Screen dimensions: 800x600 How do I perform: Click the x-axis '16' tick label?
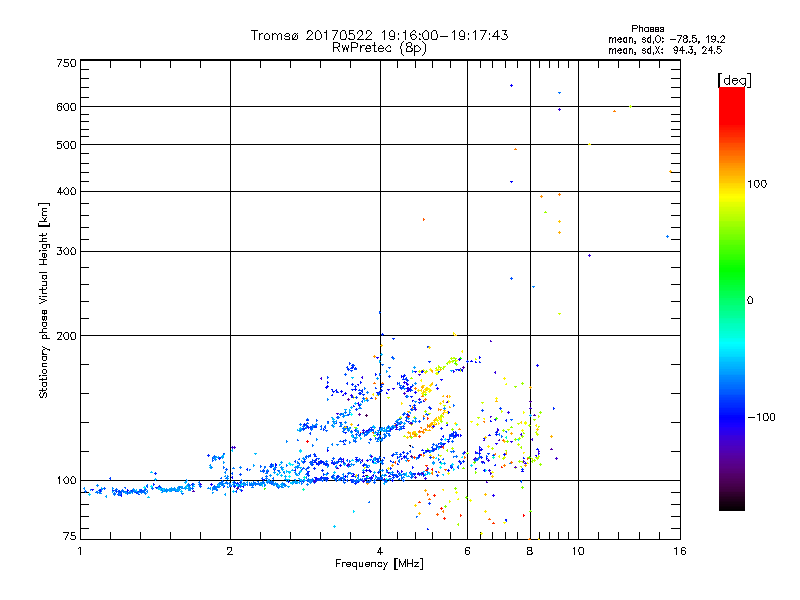tap(680, 551)
